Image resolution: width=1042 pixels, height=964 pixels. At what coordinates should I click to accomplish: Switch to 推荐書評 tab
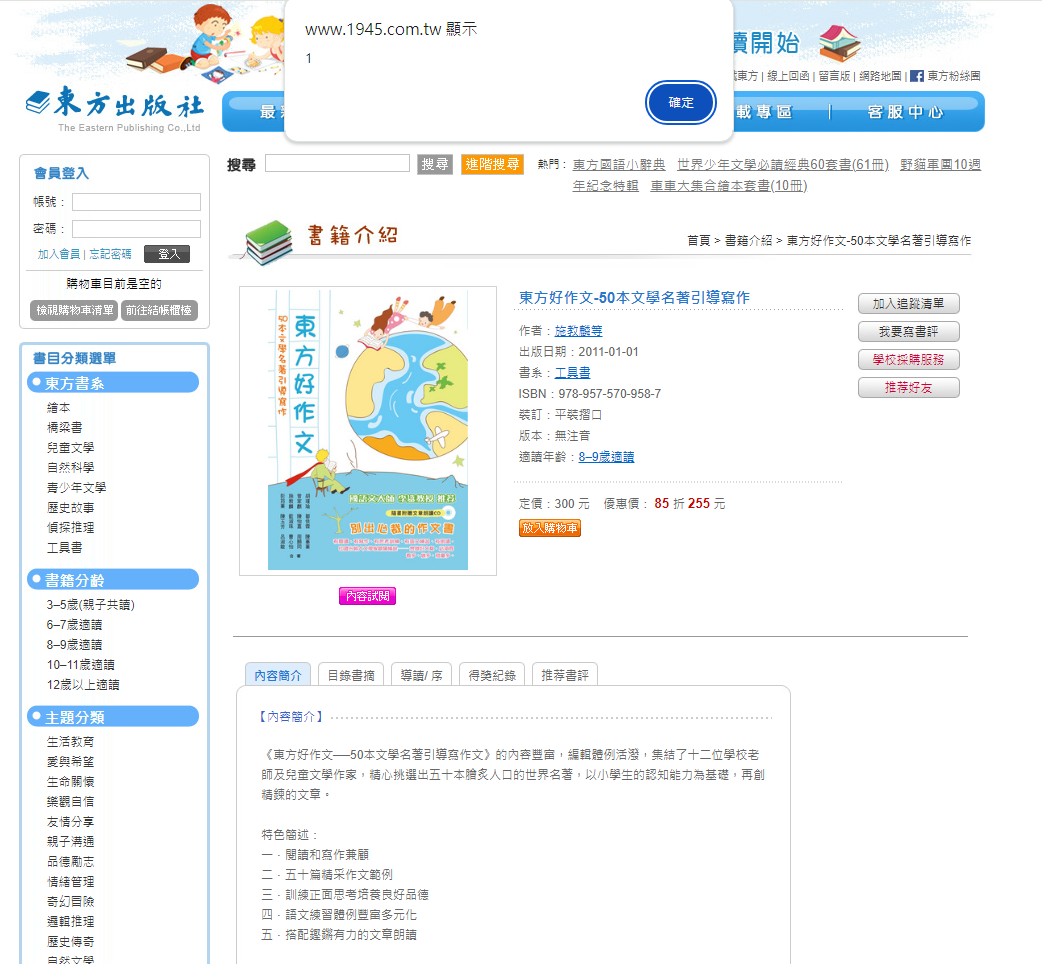pos(565,675)
